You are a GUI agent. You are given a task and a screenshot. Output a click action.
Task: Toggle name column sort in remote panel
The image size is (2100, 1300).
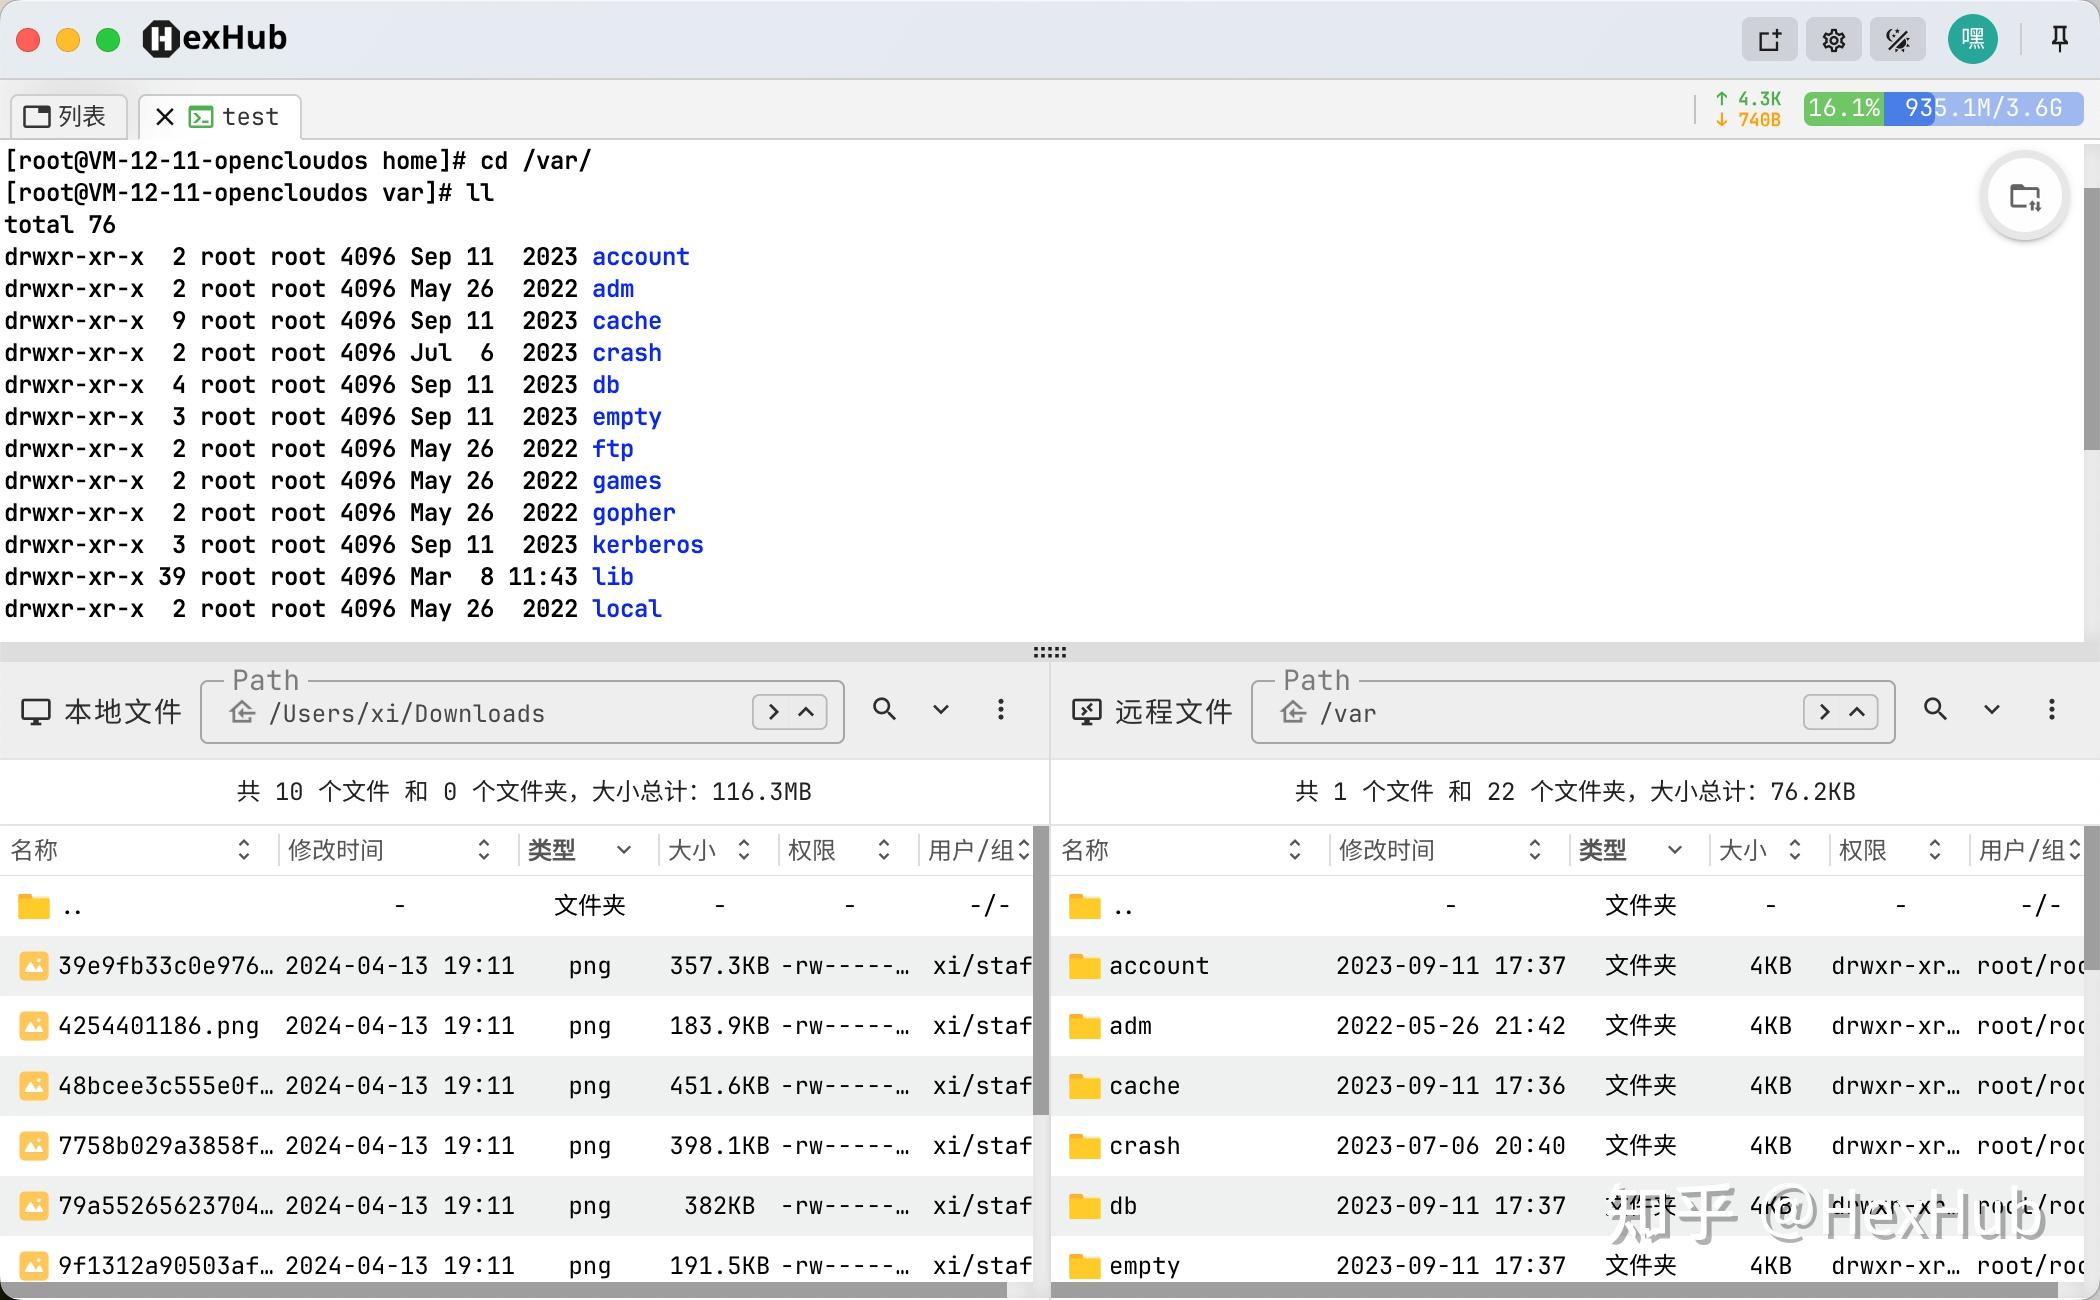point(1295,850)
